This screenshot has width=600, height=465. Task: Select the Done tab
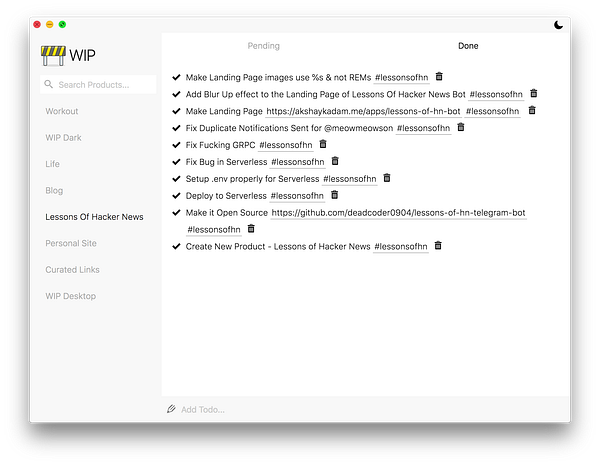coord(468,46)
